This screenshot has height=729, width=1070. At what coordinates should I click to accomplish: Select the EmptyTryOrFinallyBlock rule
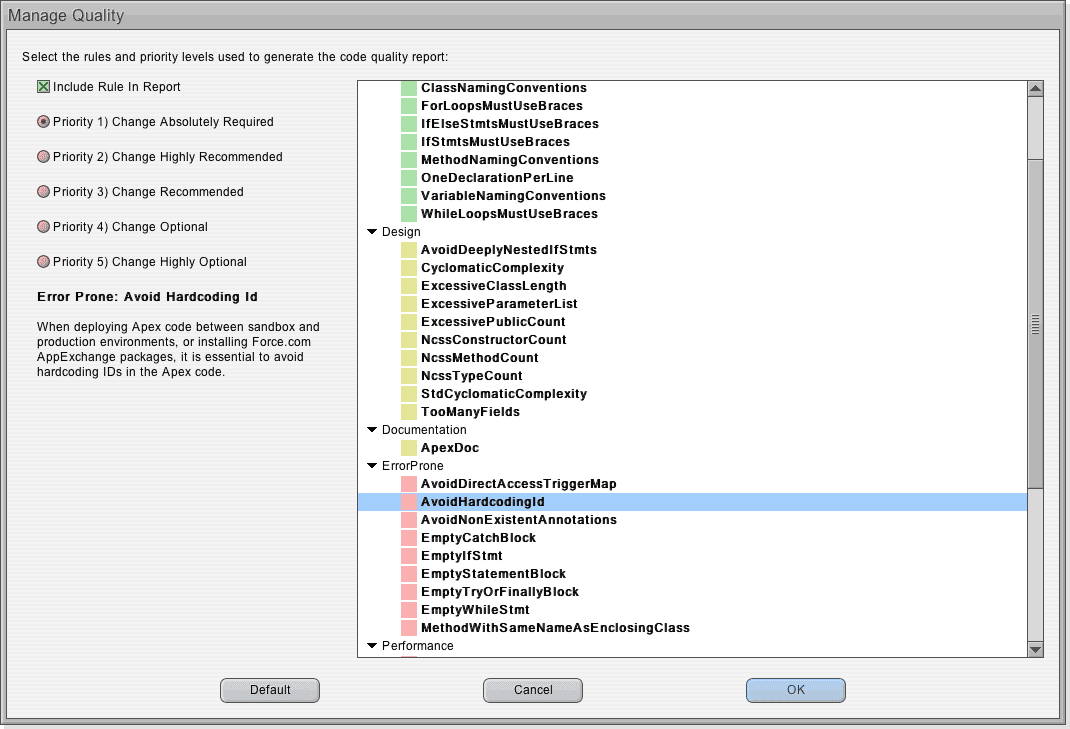coord(500,592)
